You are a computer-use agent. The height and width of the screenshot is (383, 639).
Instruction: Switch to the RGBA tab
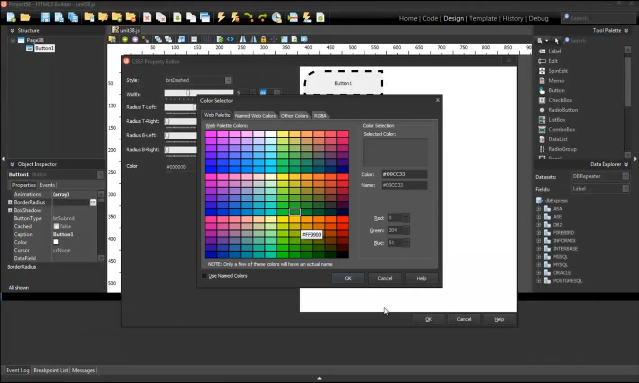click(320, 116)
